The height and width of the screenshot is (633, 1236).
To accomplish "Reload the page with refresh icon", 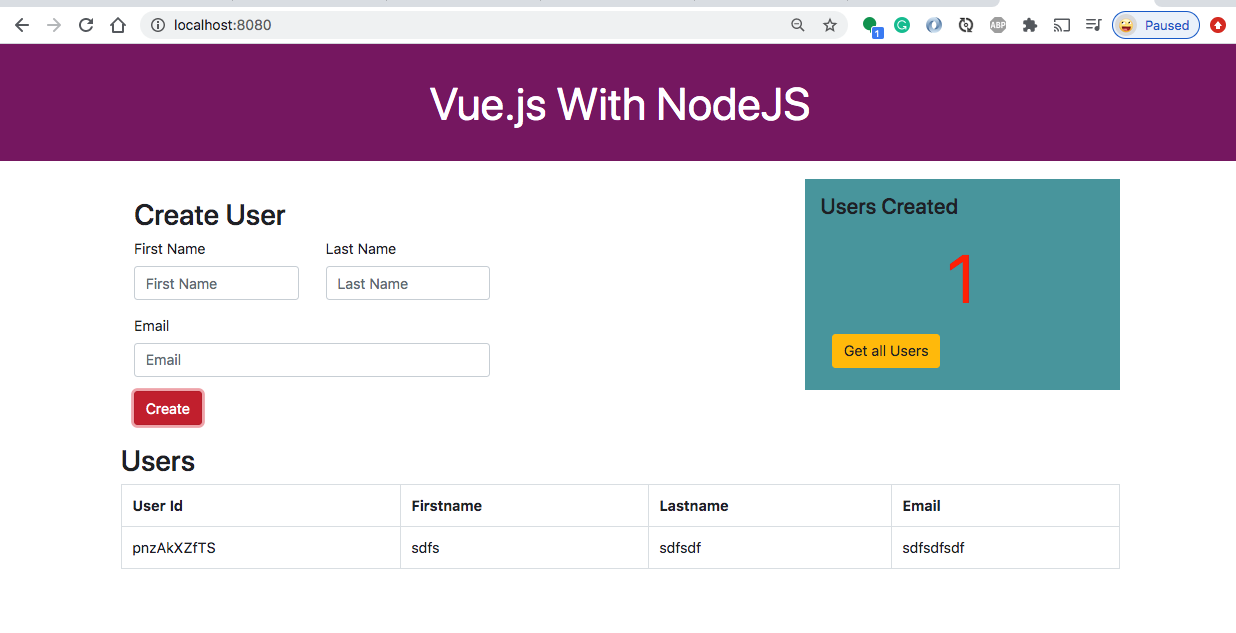I will [x=86, y=25].
